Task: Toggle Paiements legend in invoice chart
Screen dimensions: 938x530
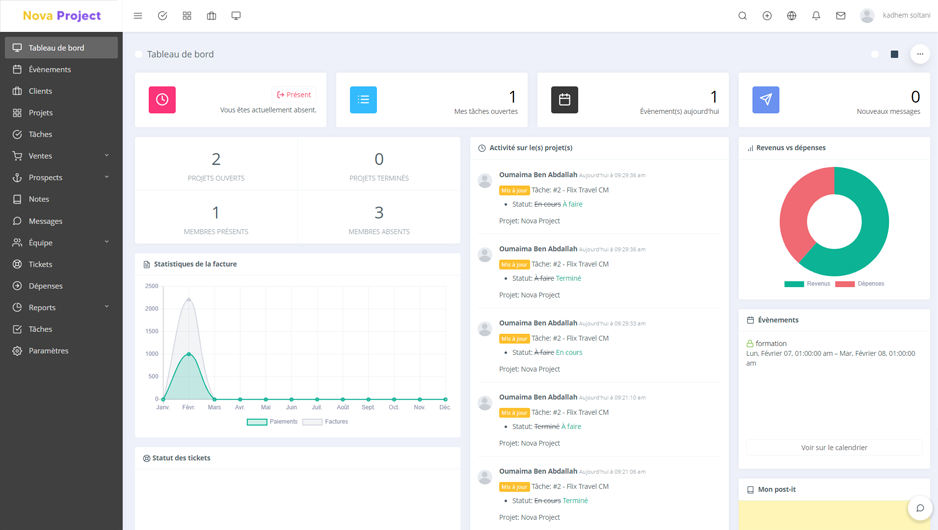Action: 272,422
